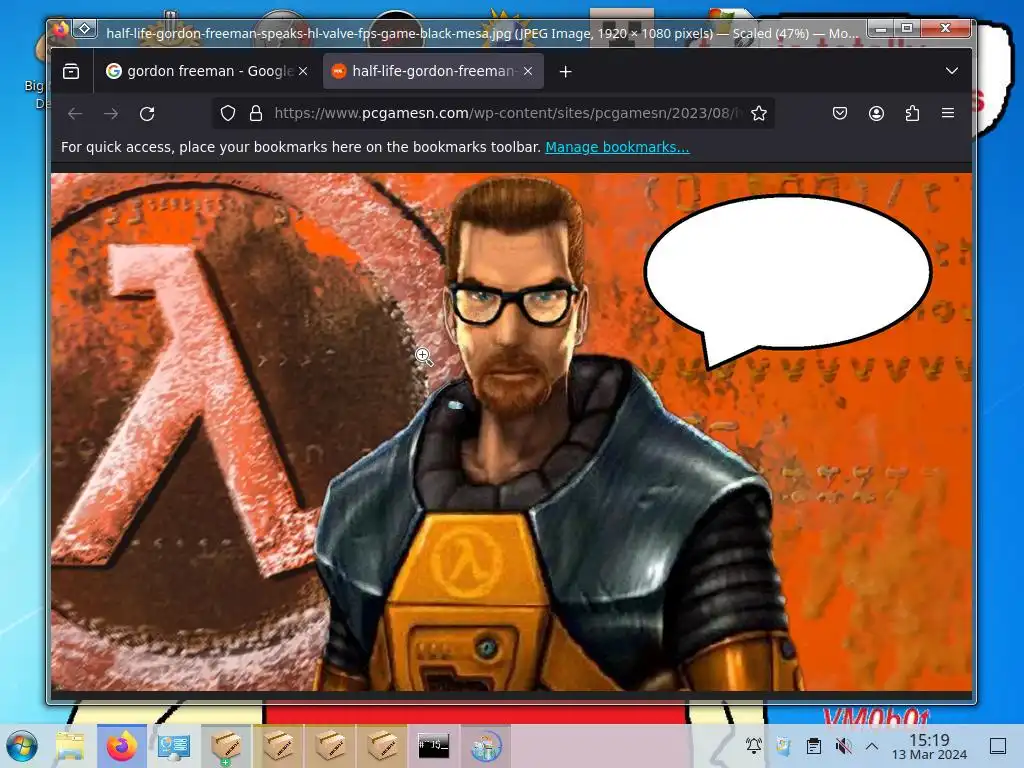
Task: Open the monitor settings taskbar icon
Action: [174, 746]
